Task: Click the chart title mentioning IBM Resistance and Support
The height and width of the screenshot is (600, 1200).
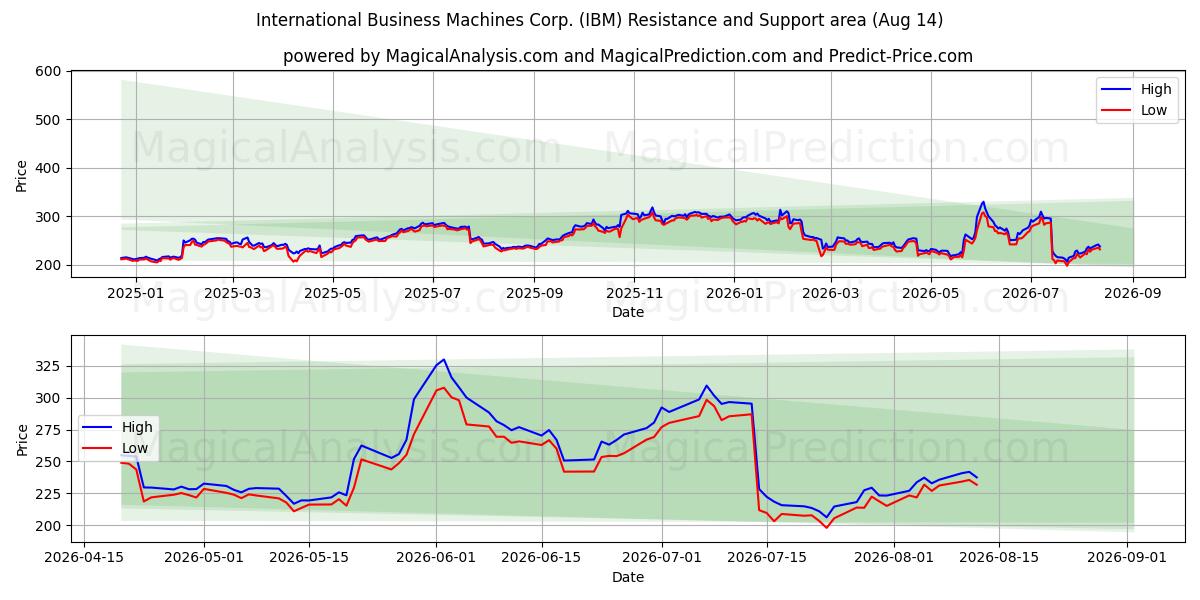Action: click(599, 20)
